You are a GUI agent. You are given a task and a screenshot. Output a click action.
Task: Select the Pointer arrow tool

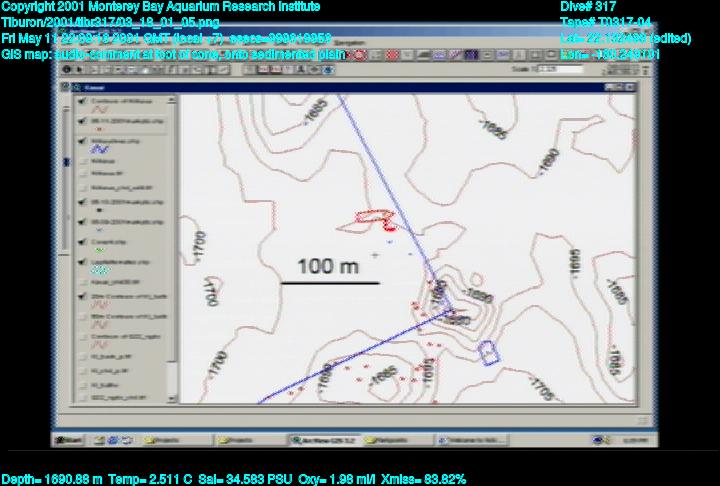pyautogui.click(x=79, y=69)
